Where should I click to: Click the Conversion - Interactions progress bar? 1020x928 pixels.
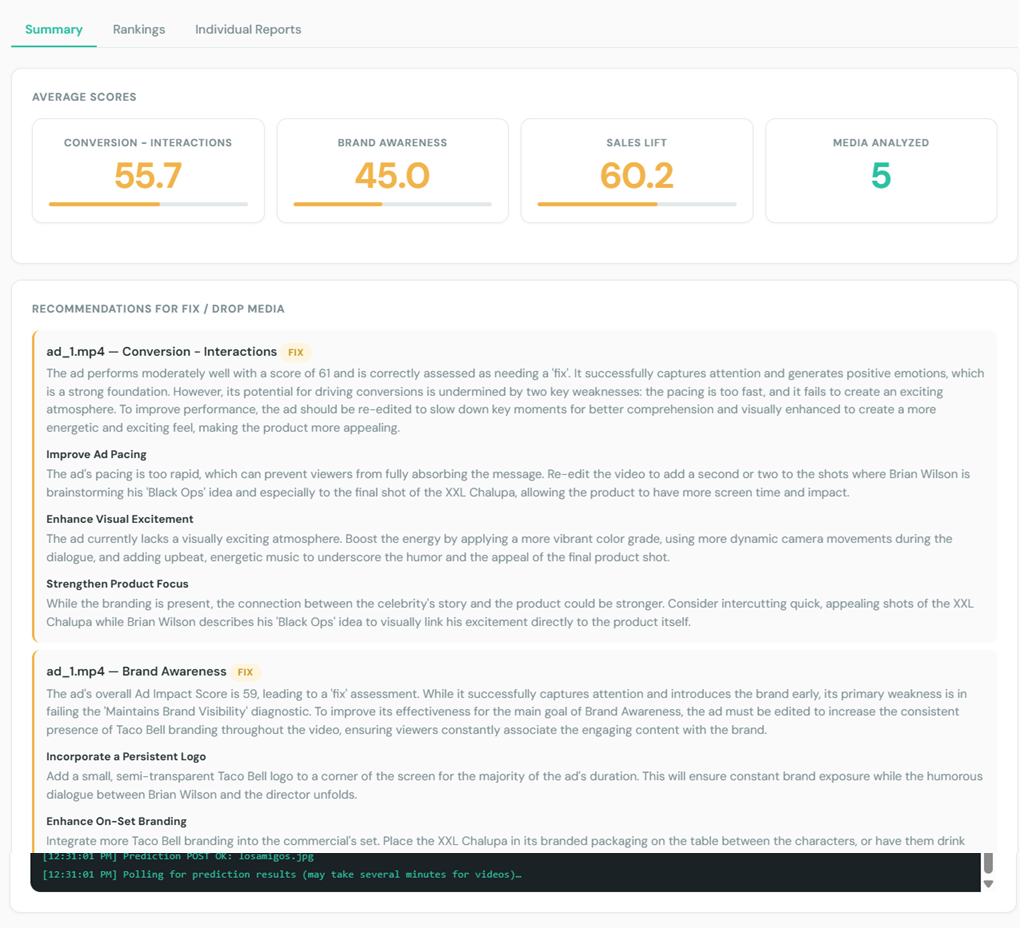pyautogui.click(x=148, y=204)
